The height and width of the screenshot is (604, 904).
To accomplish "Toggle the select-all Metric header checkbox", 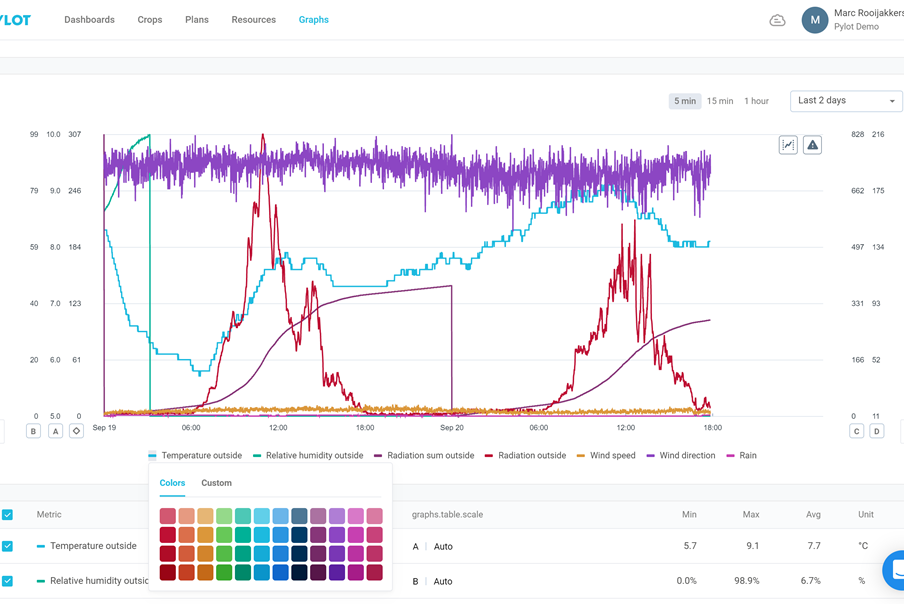I will [x=8, y=515].
